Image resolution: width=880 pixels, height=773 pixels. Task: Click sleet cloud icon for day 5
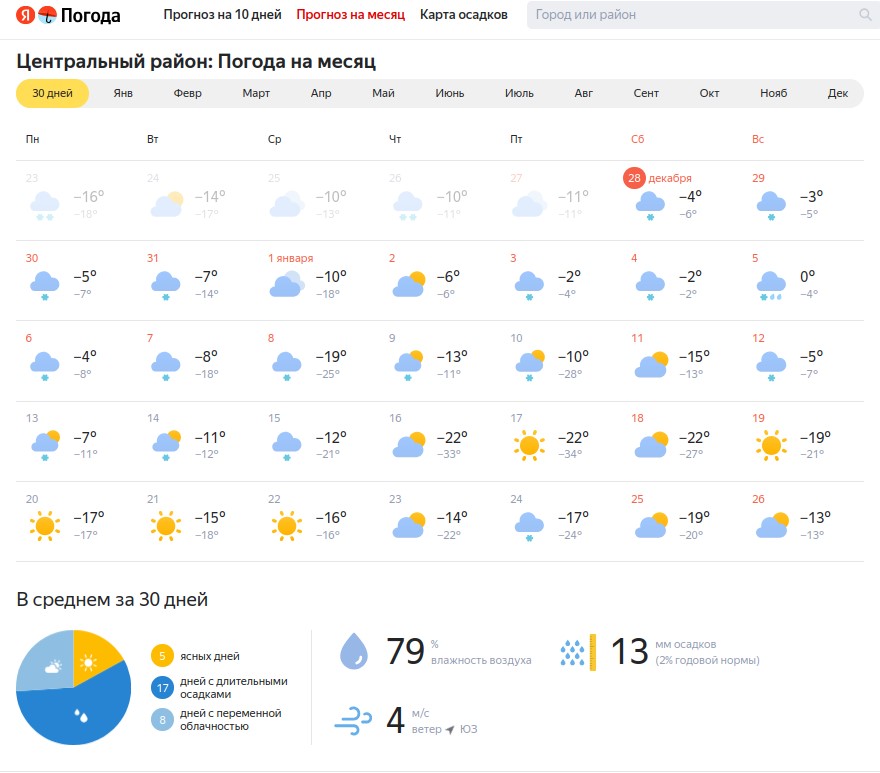click(771, 285)
